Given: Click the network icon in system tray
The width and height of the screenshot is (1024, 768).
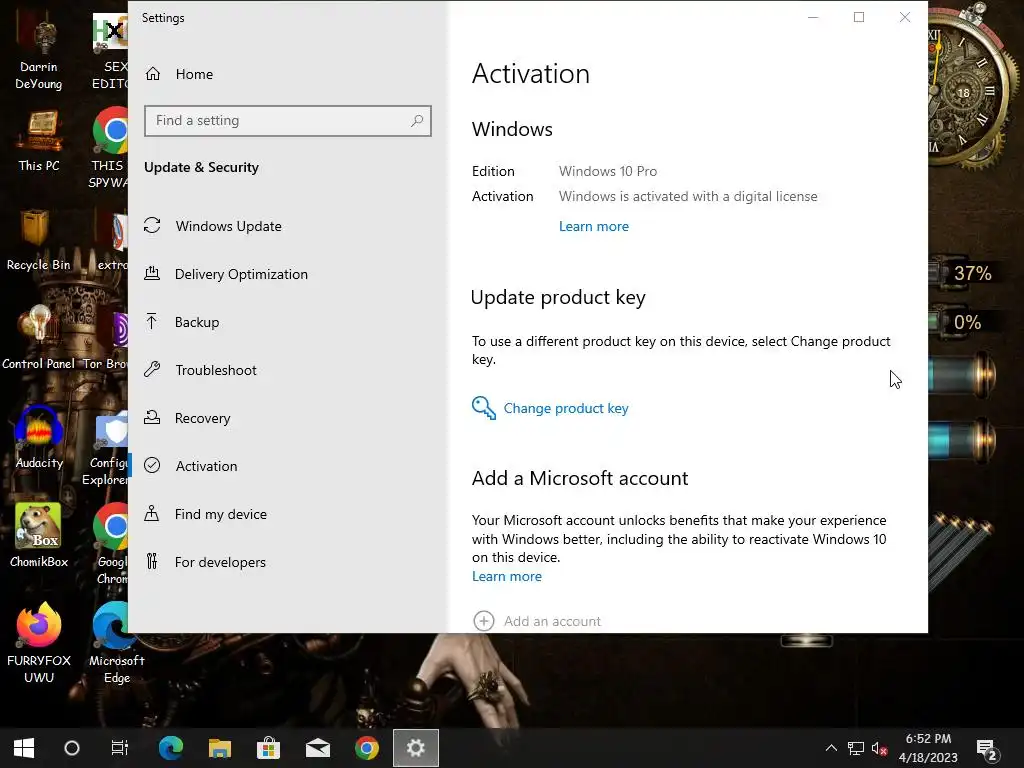Looking at the screenshot, I should [x=856, y=748].
